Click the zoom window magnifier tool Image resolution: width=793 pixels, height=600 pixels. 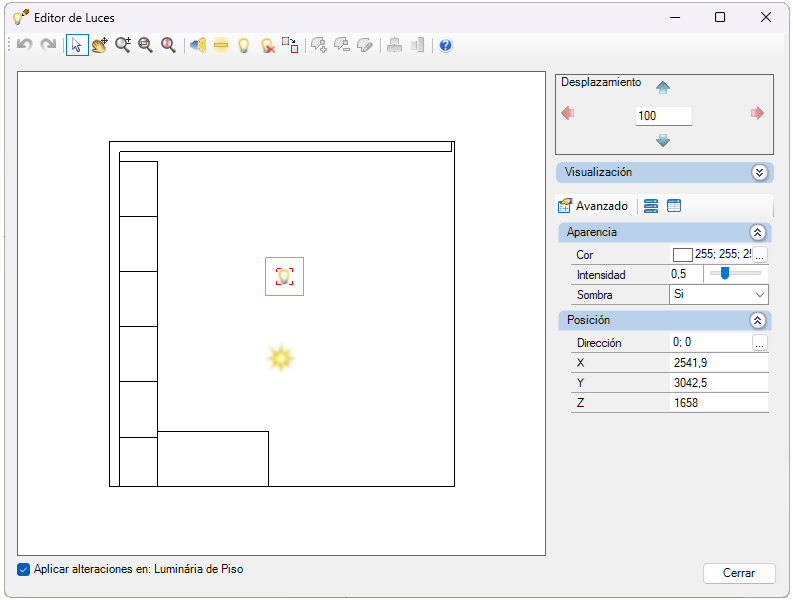[146, 45]
